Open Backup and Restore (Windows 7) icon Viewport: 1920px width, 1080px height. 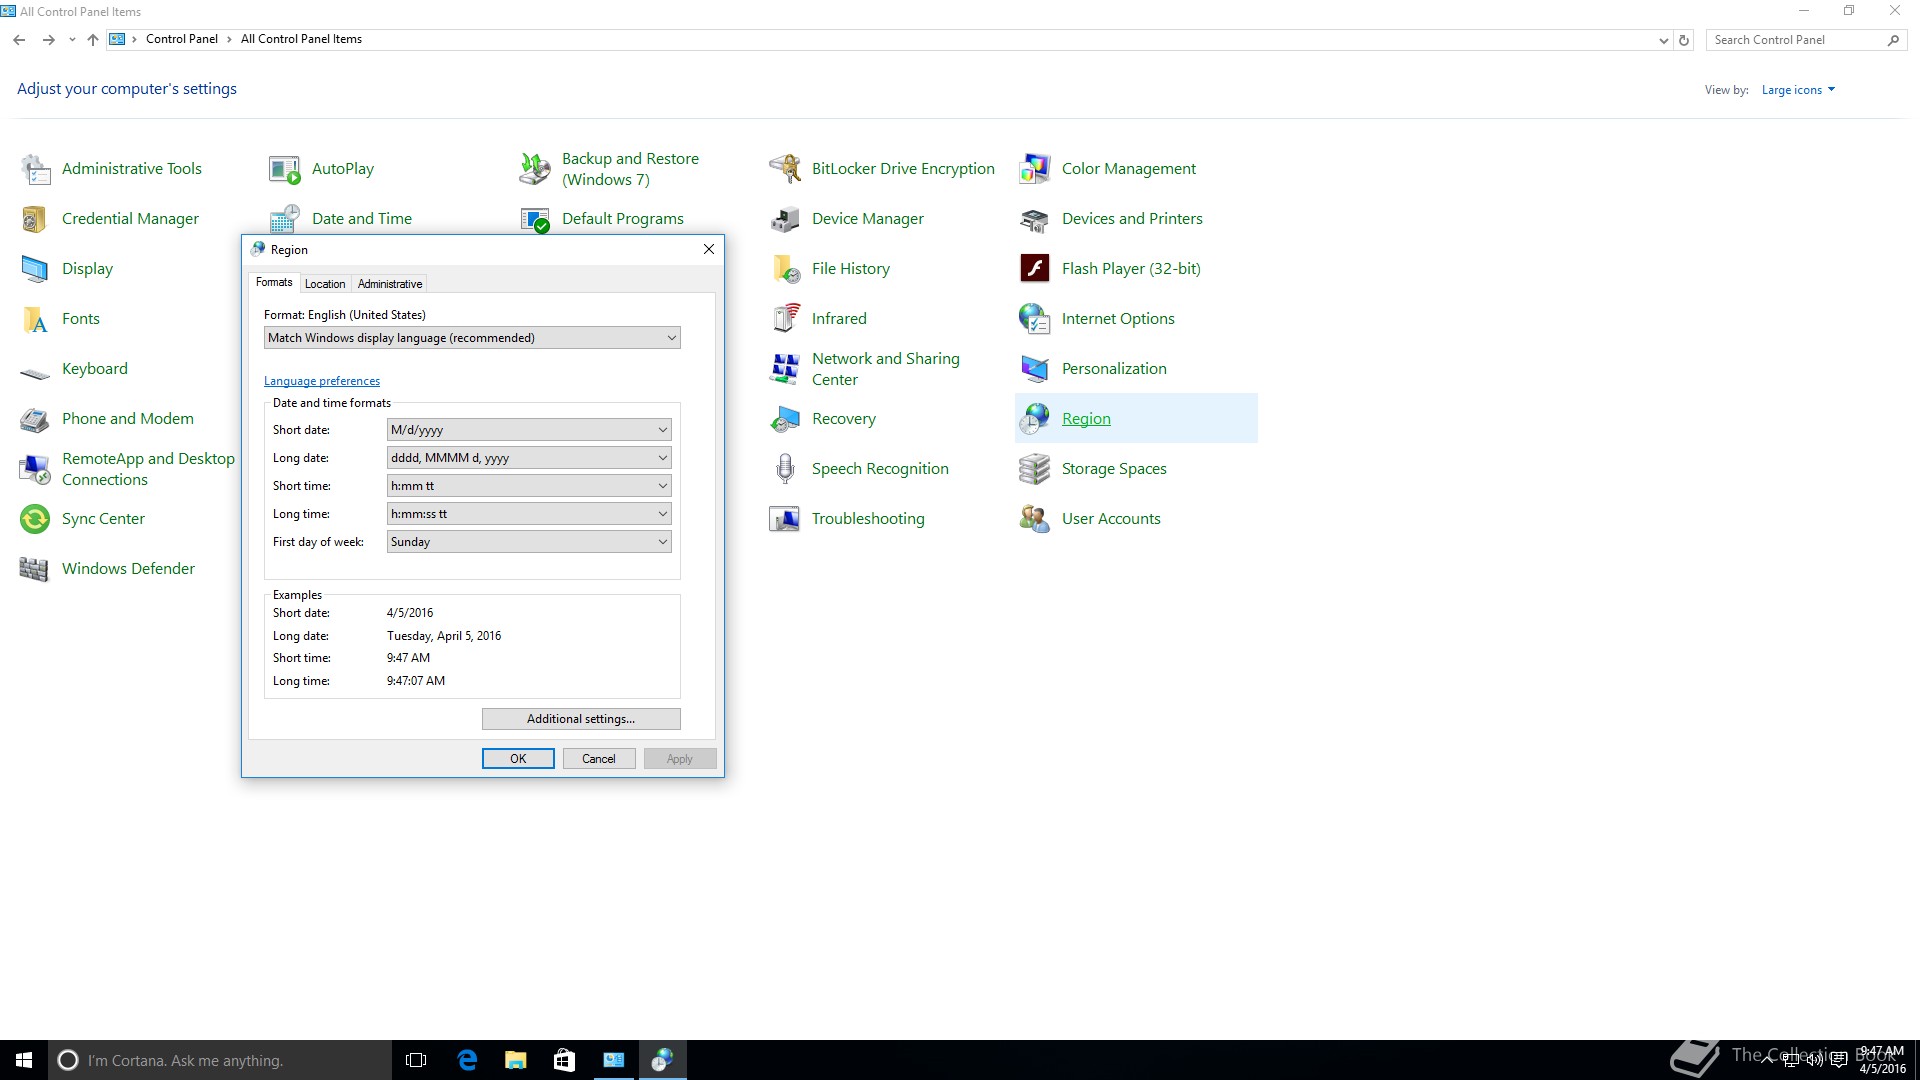pos(535,169)
